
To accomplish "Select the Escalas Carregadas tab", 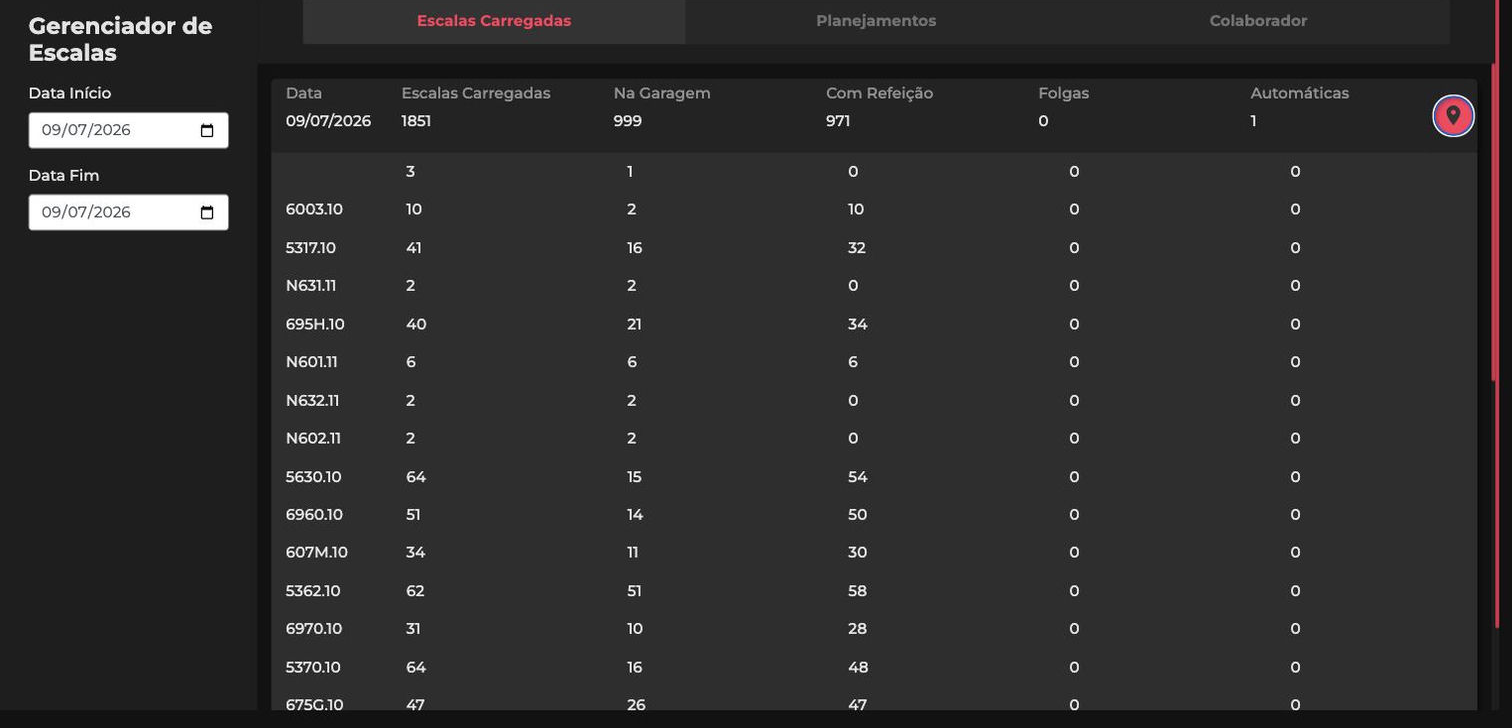I will (494, 21).
